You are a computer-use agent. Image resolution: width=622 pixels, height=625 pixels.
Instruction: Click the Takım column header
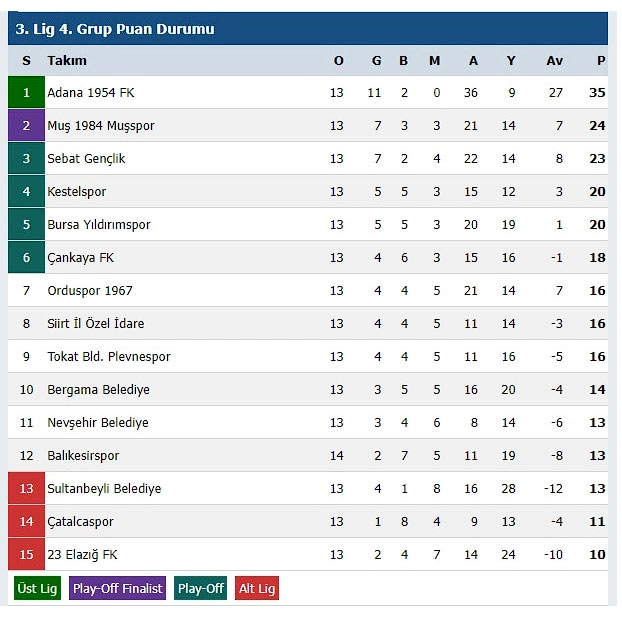67,60
